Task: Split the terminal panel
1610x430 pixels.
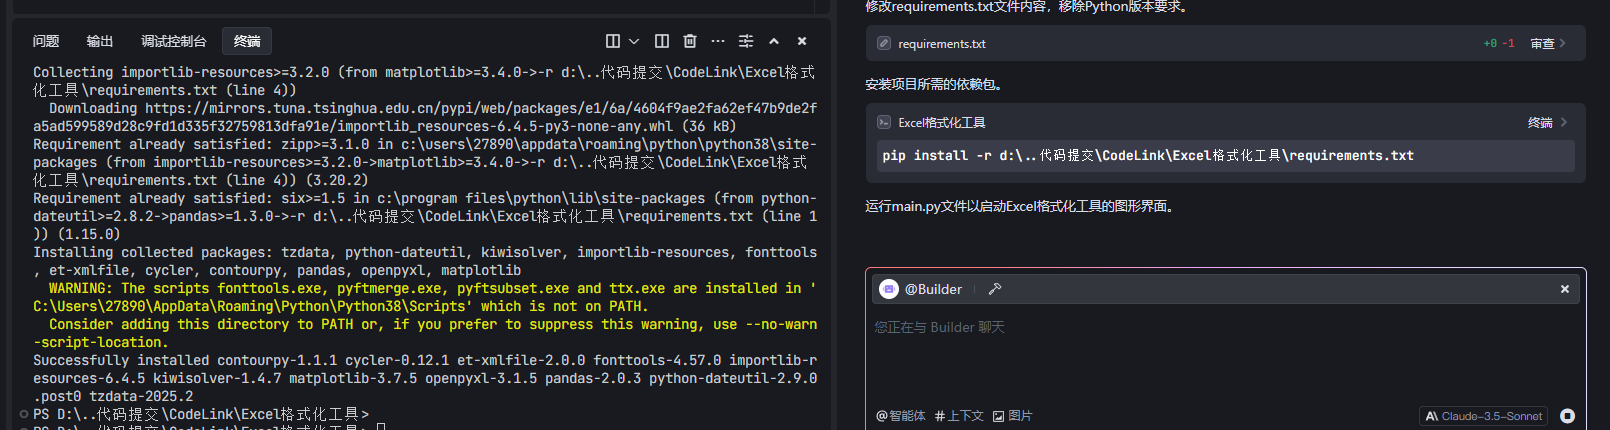Action: (x=662, y=41)
